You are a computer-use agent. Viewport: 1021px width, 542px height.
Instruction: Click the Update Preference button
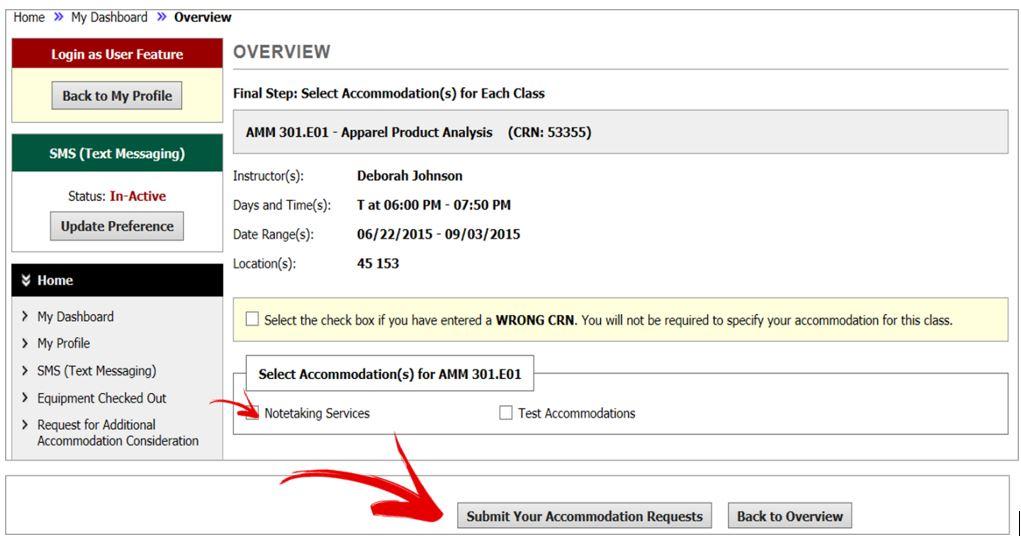point(117,226)
